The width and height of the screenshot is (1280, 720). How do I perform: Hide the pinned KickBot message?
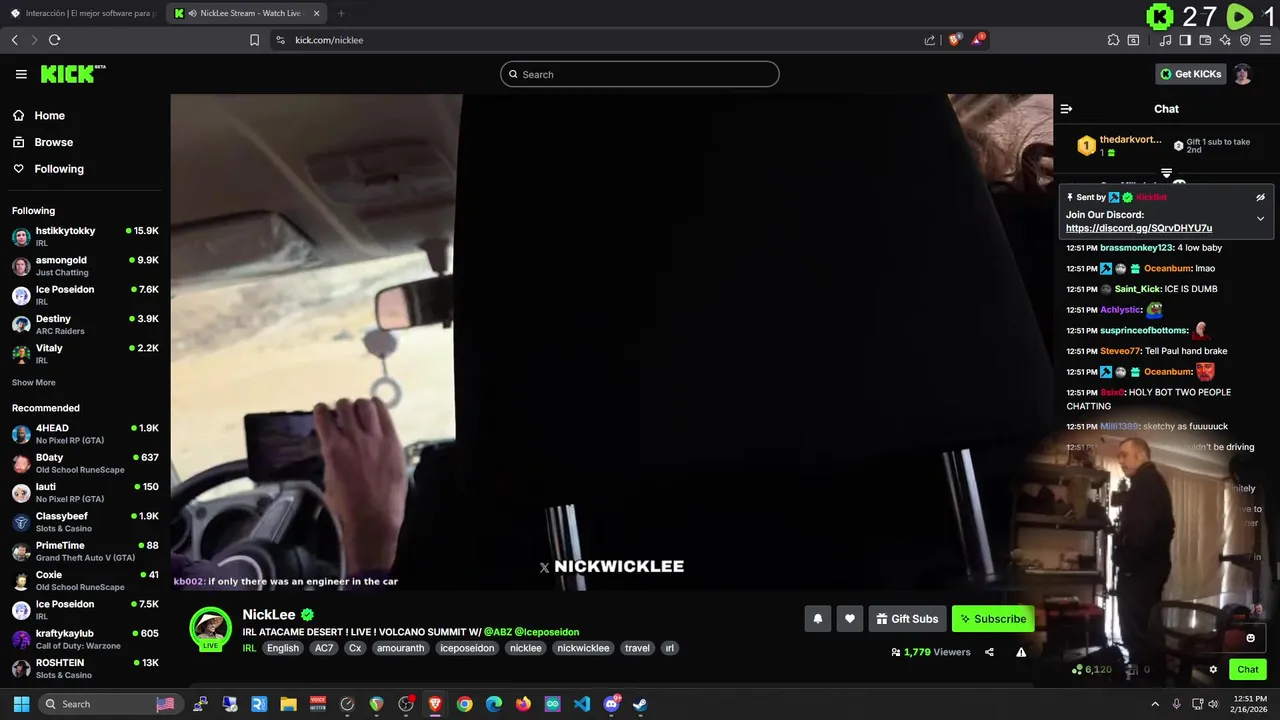pos(1260,197)
